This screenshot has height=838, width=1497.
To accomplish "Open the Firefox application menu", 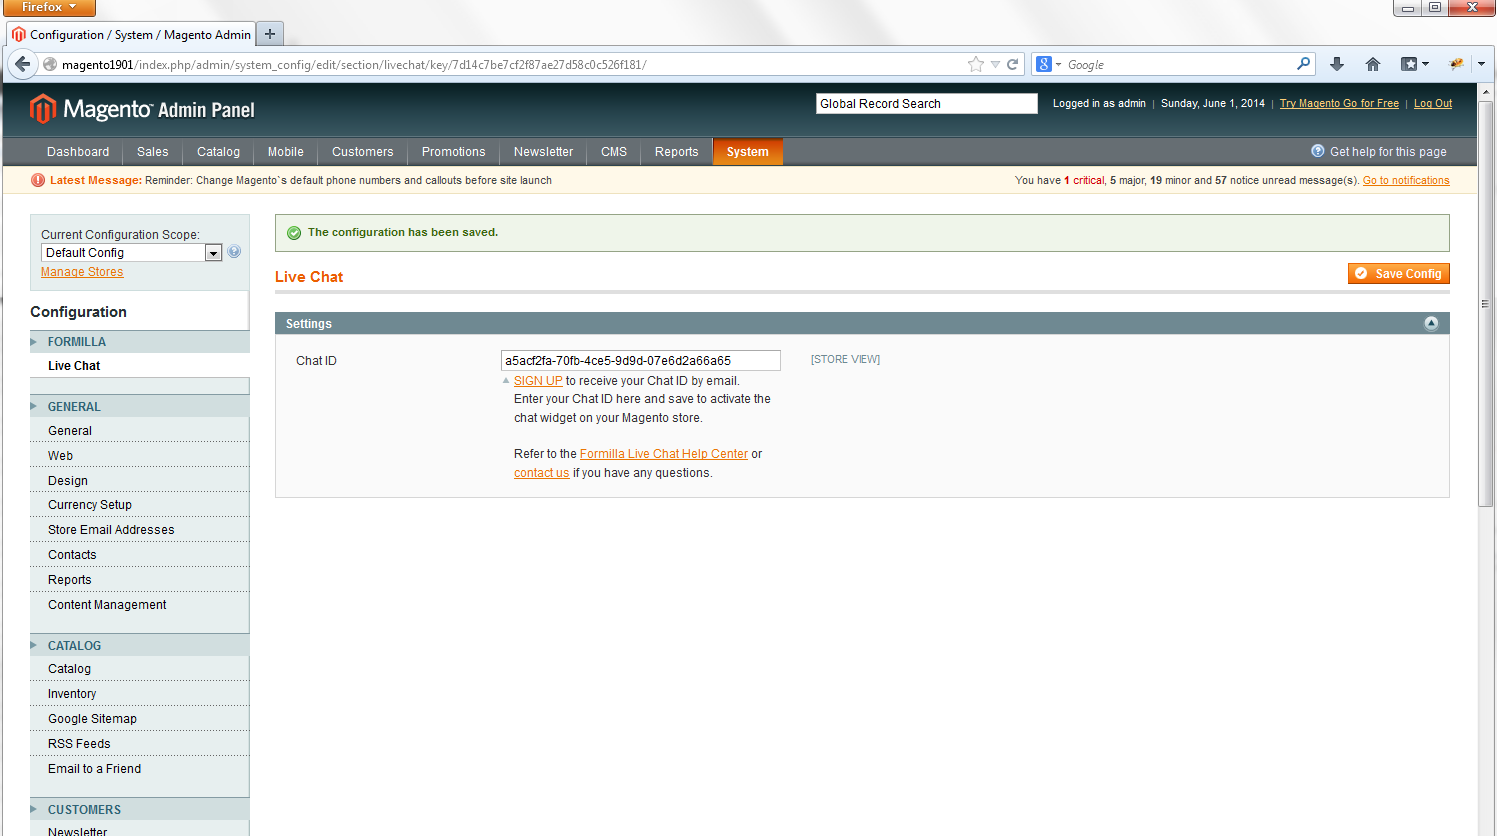I will coord(48,7).
